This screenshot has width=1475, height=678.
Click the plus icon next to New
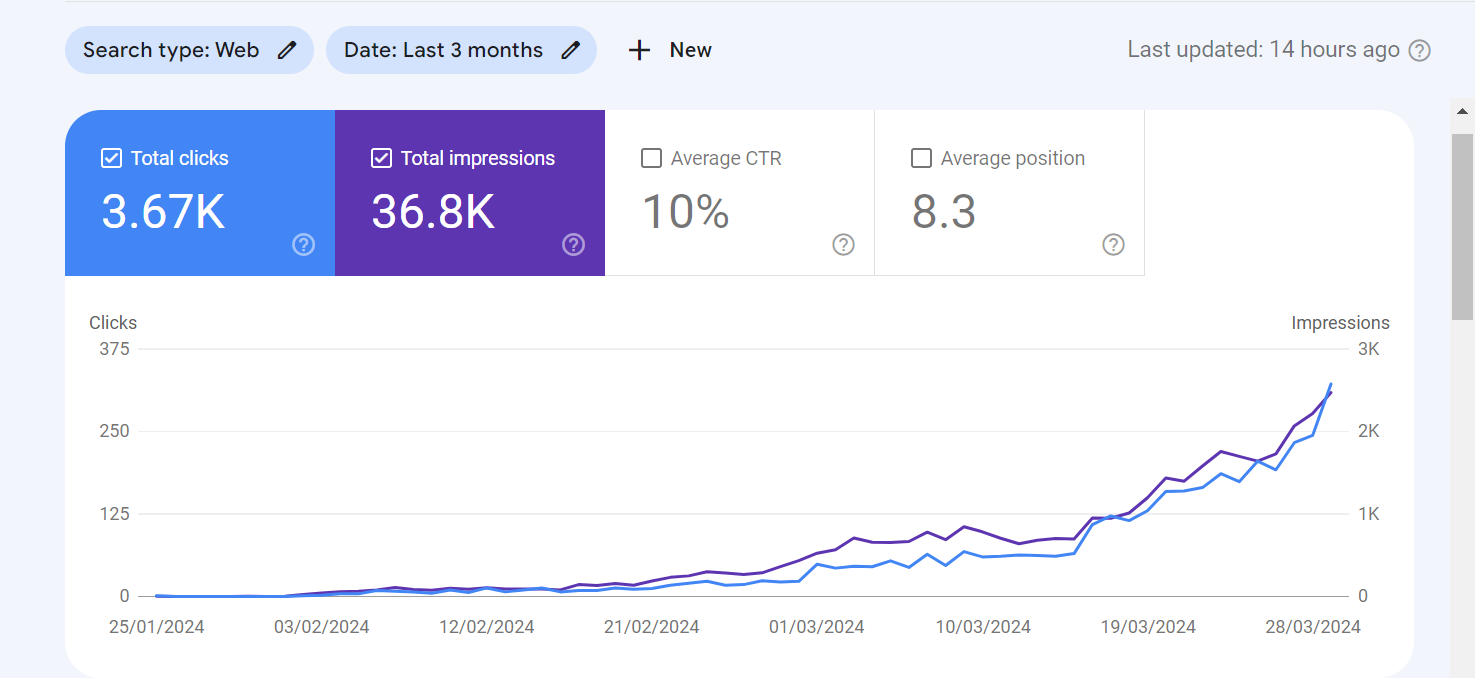(x=639, y=50)
